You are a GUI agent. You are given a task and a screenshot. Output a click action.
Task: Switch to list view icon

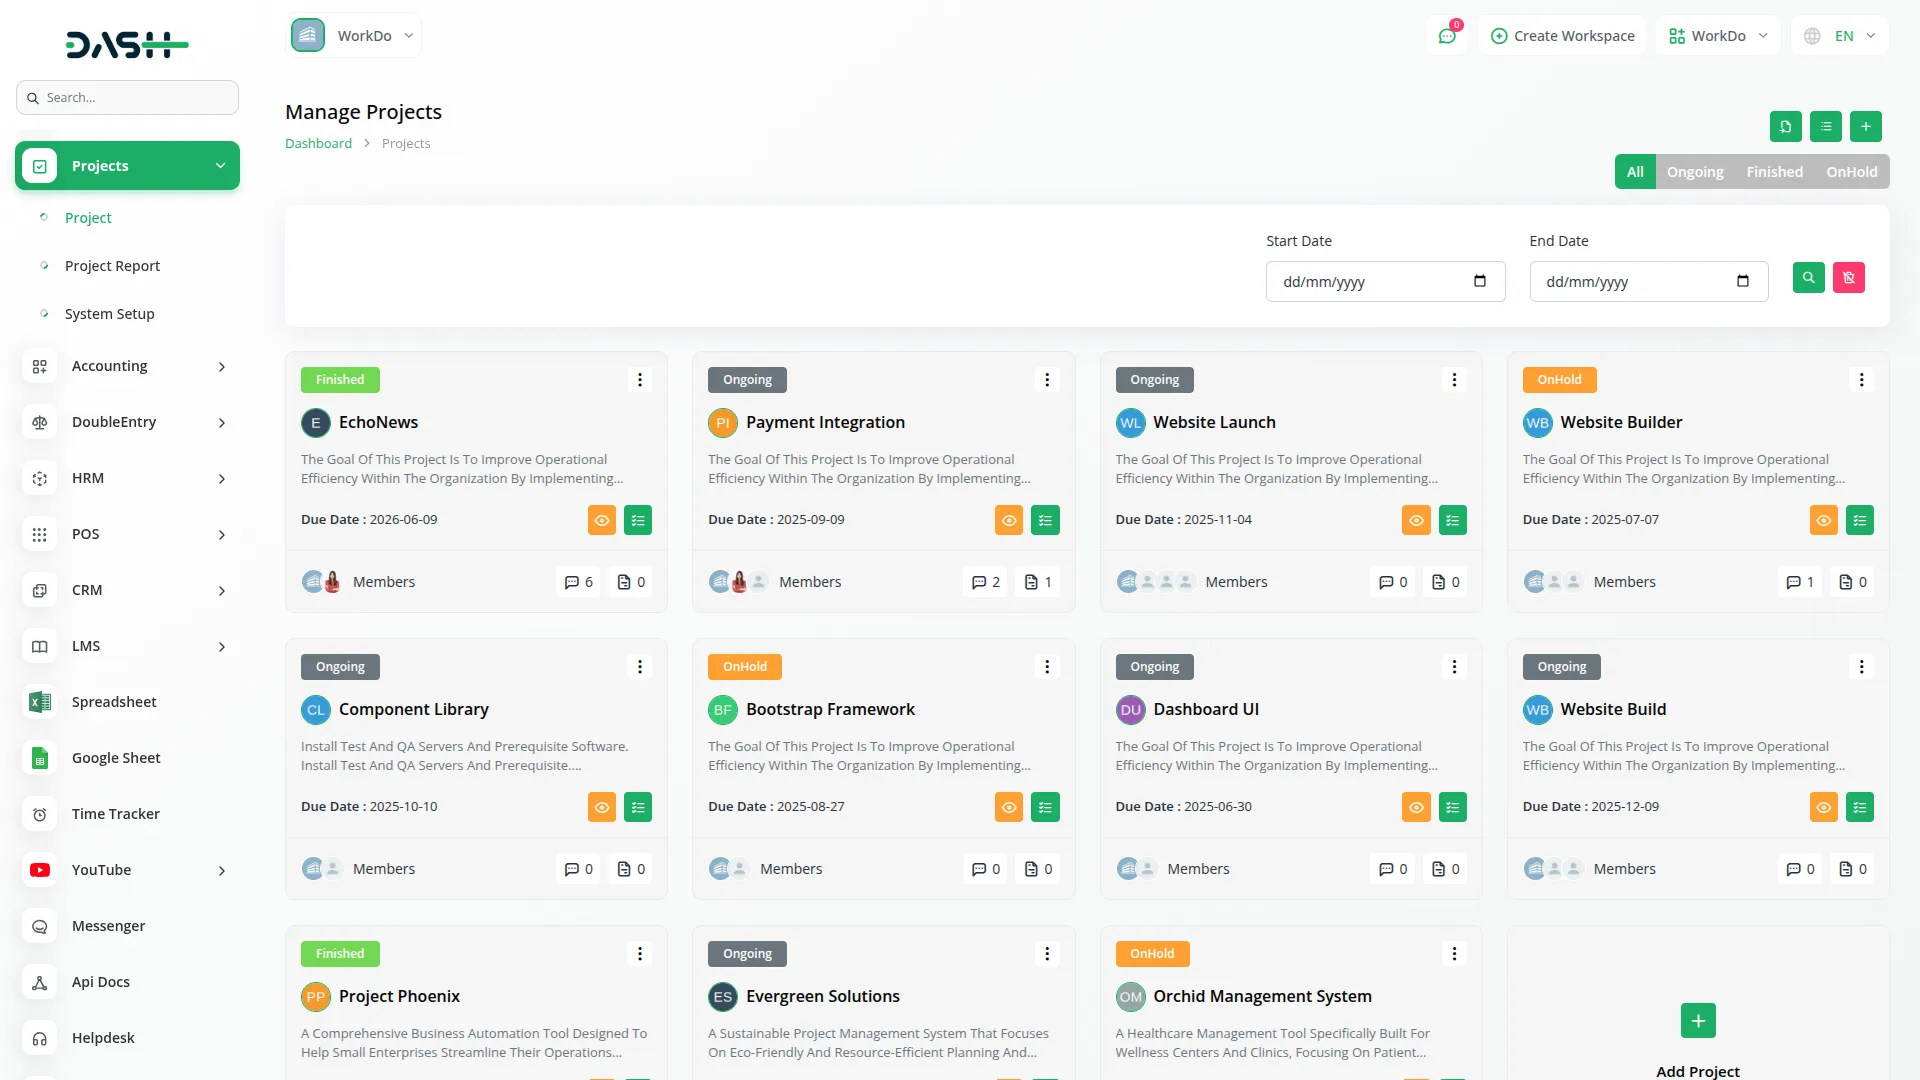pos(1825,127)
